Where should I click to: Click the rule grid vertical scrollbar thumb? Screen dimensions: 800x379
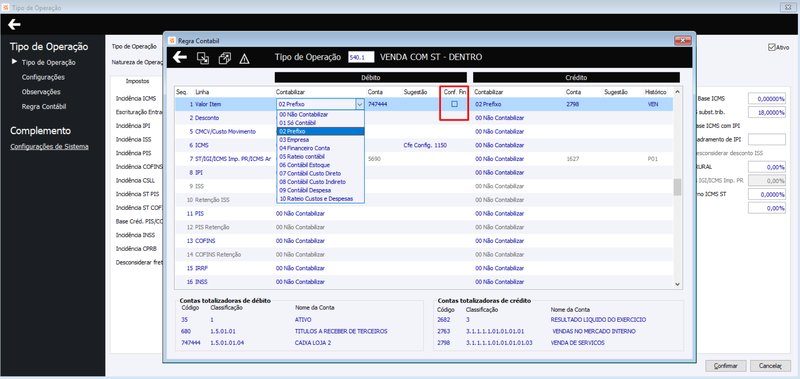tap(678, 187)
